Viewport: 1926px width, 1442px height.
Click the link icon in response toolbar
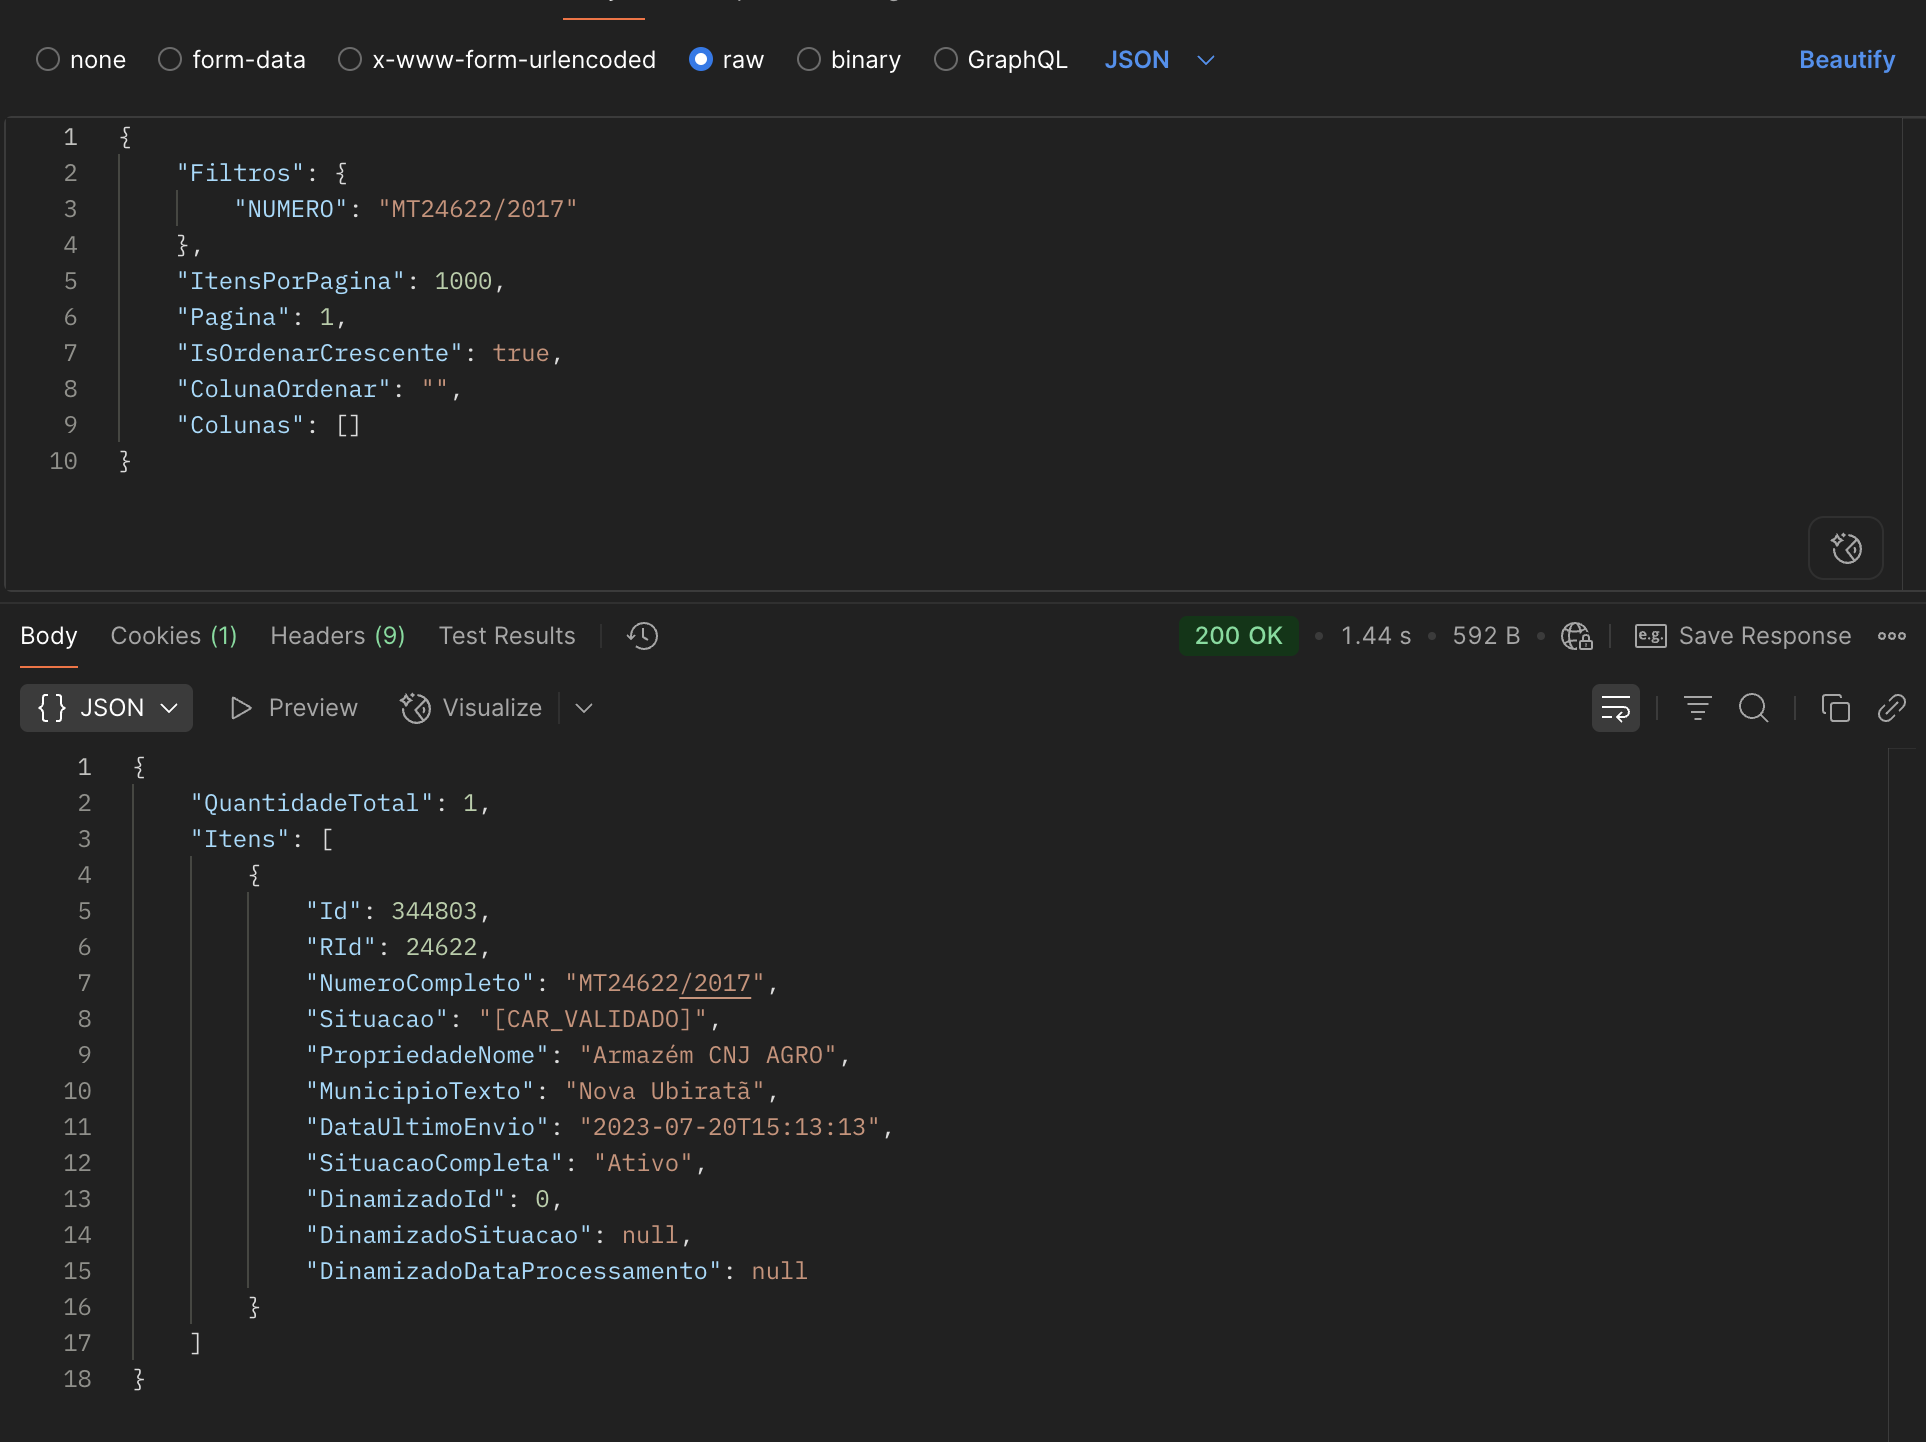coord(1891,708)
